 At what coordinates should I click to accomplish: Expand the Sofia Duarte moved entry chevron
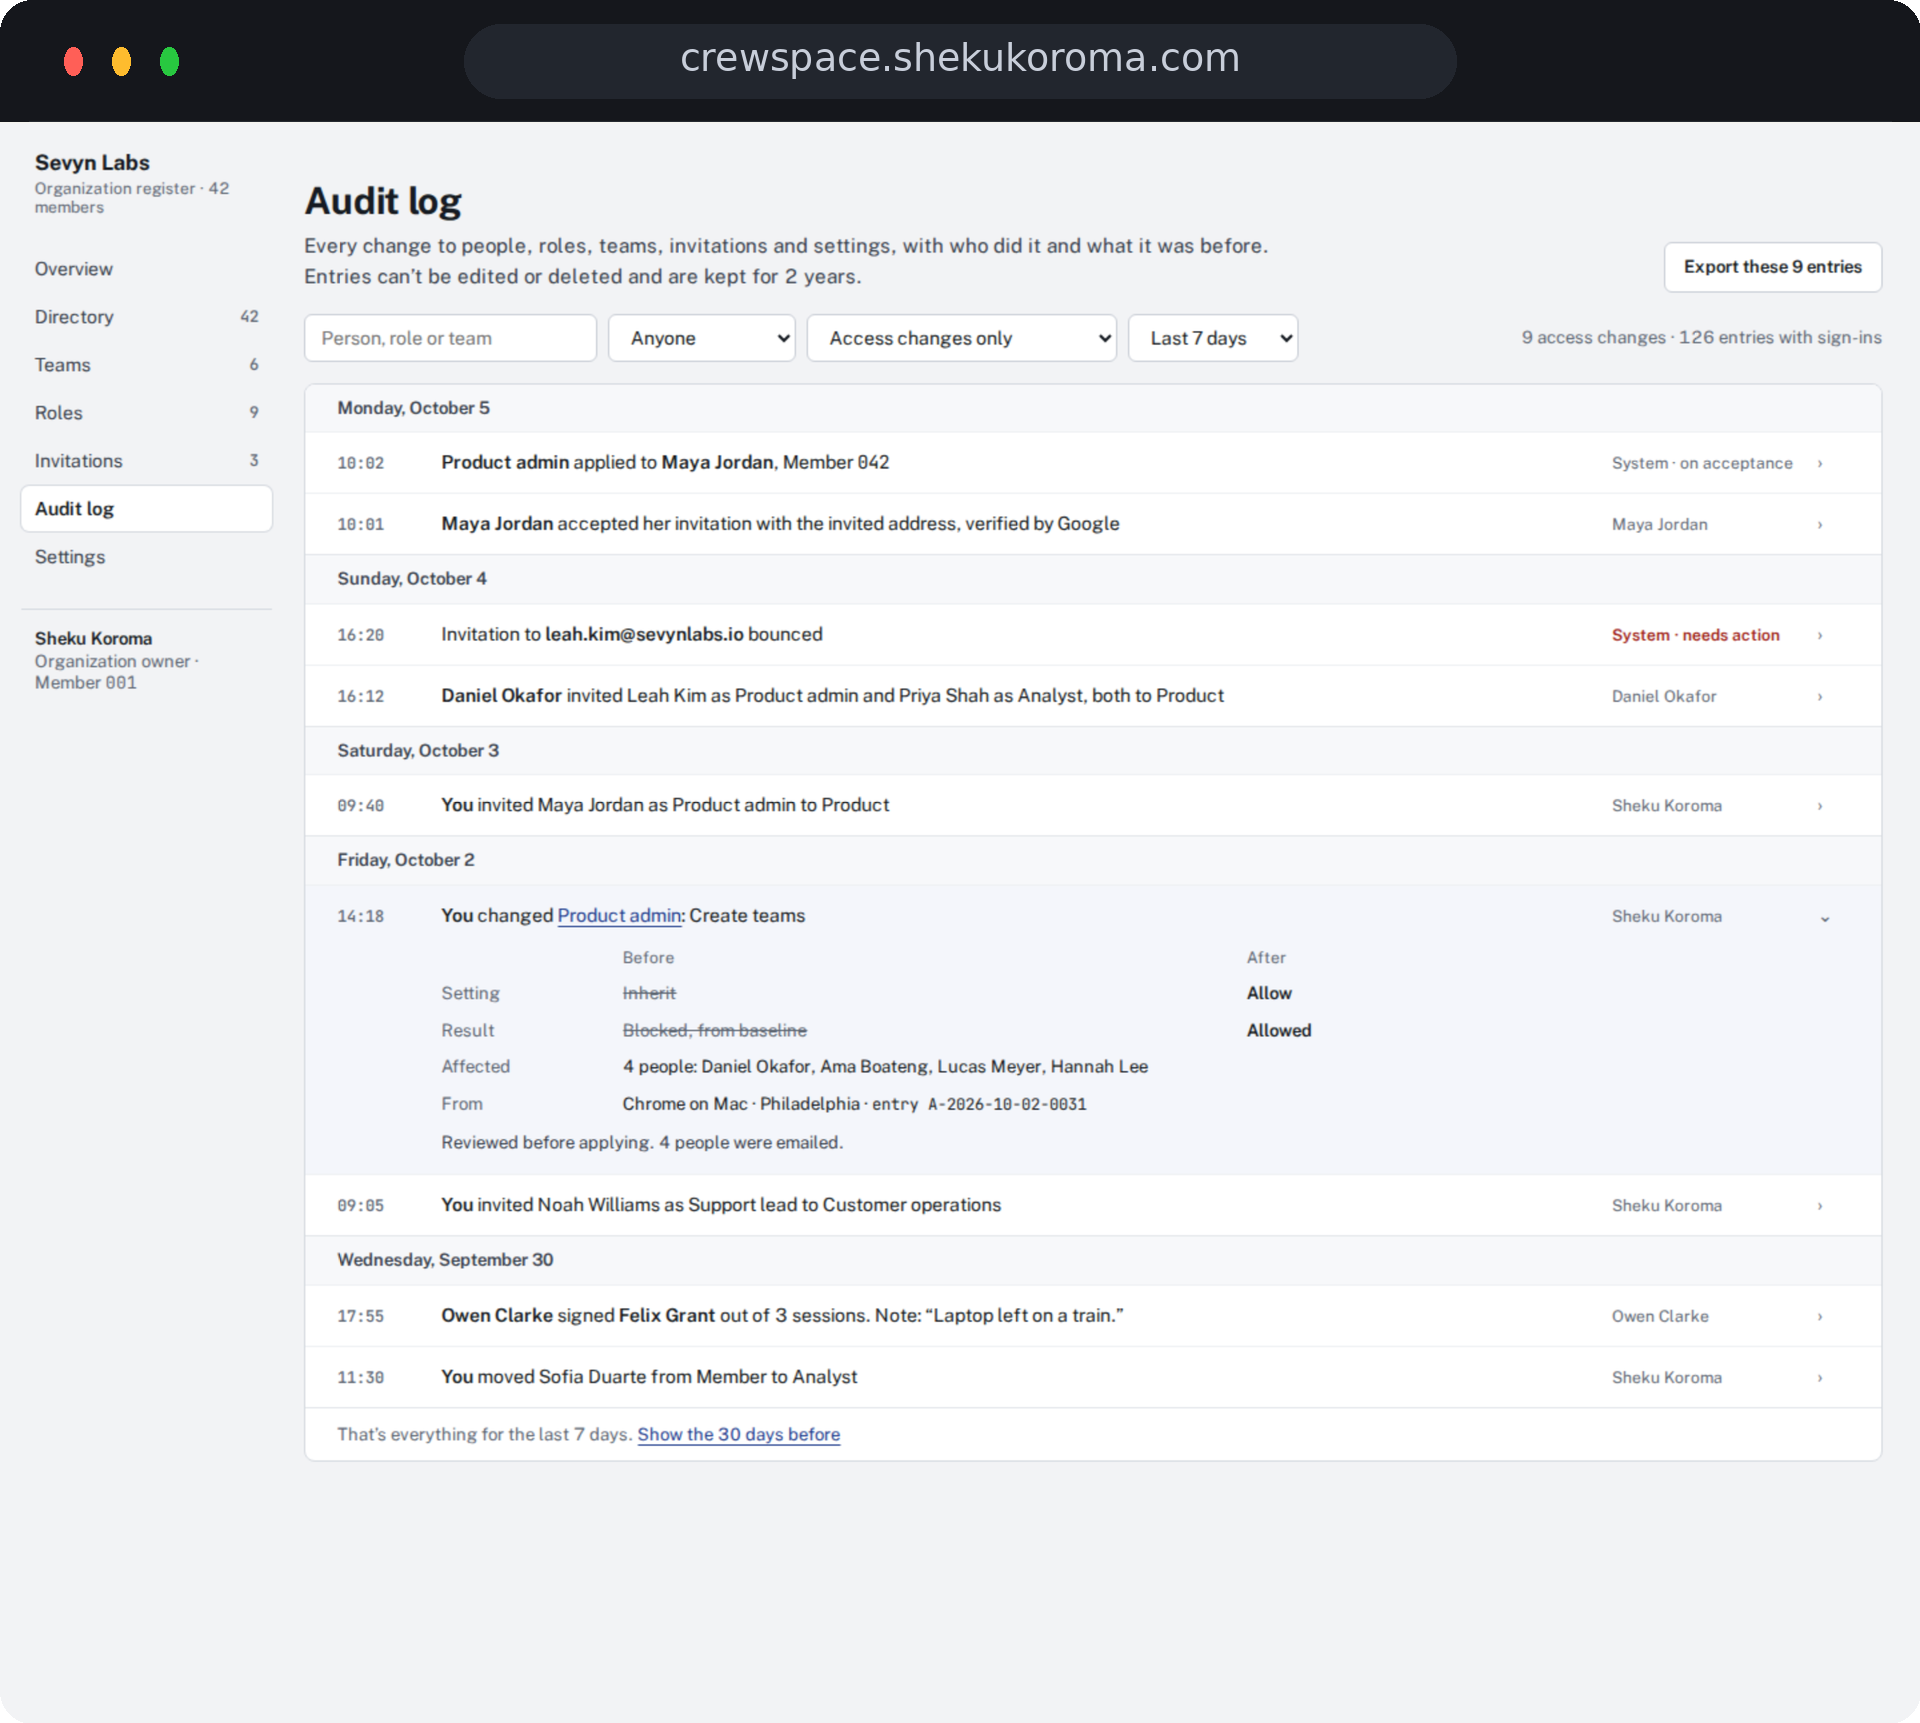pyautogui.click(x=1820, y=1378)
